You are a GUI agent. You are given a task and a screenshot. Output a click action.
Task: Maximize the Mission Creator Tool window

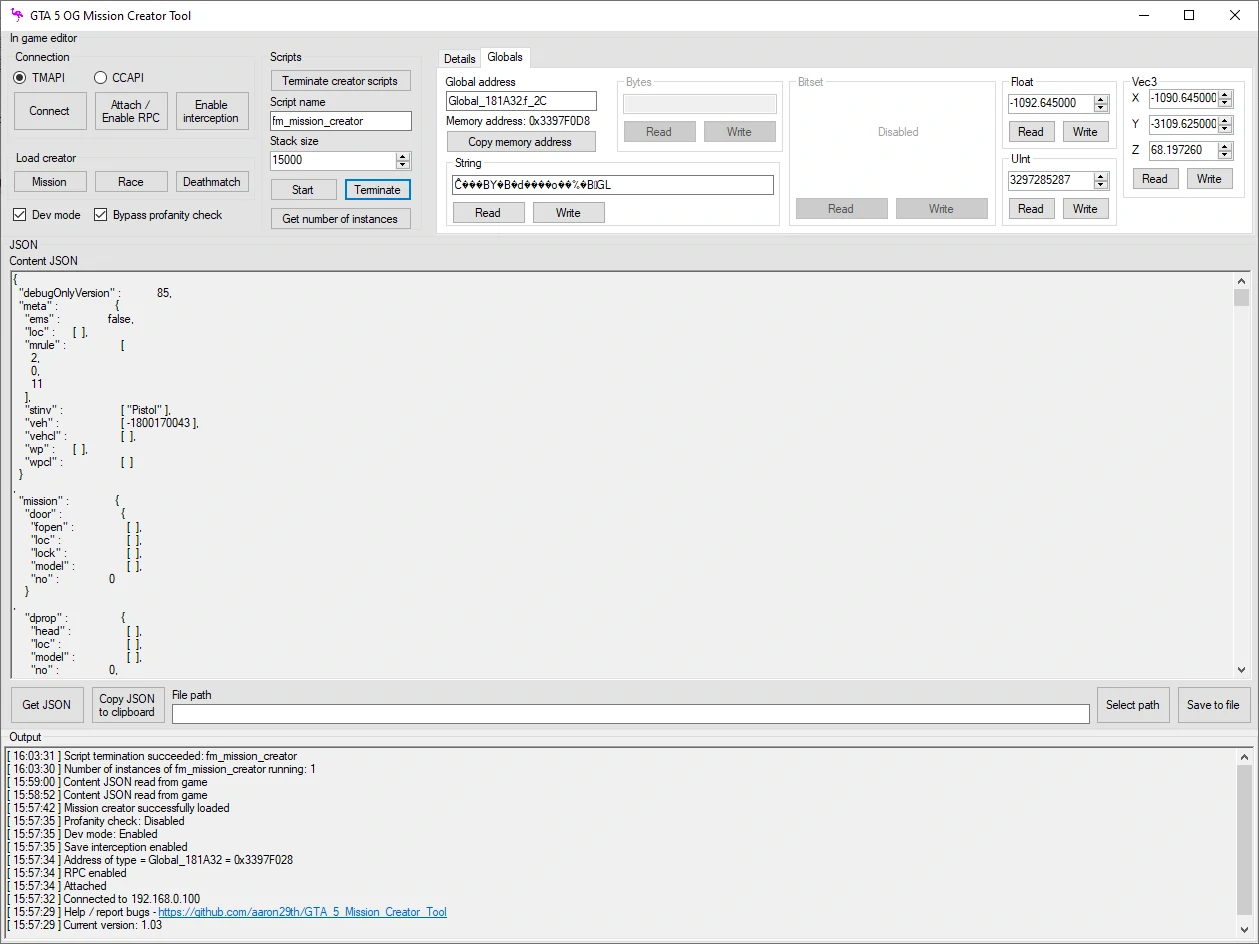[1189, 15]
